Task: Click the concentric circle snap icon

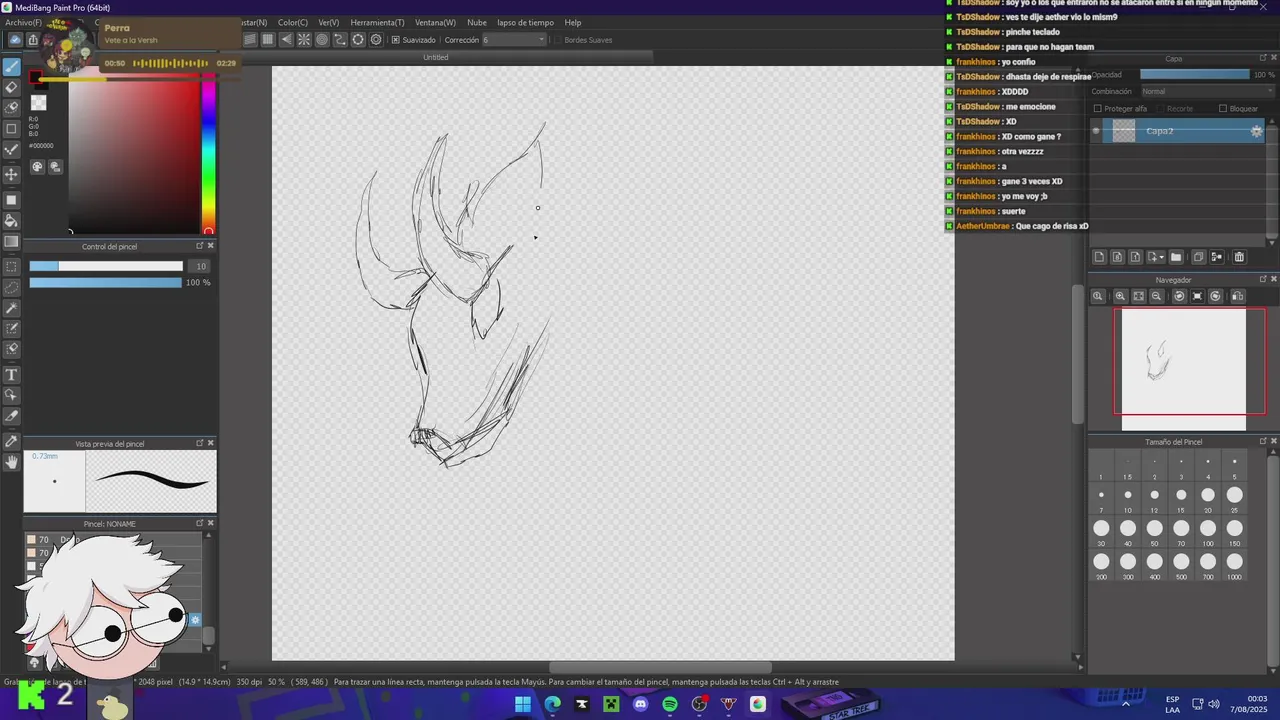Action: [322, 40]
